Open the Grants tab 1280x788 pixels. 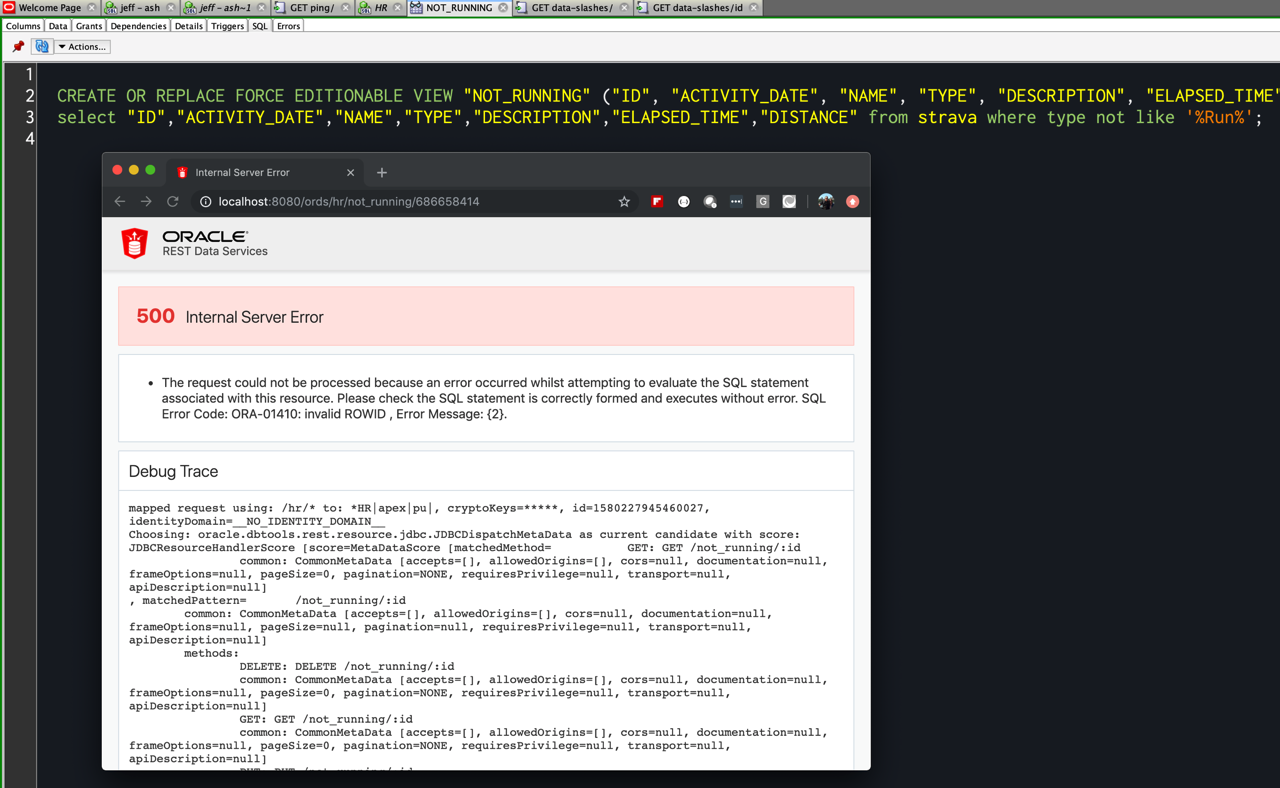89,26
